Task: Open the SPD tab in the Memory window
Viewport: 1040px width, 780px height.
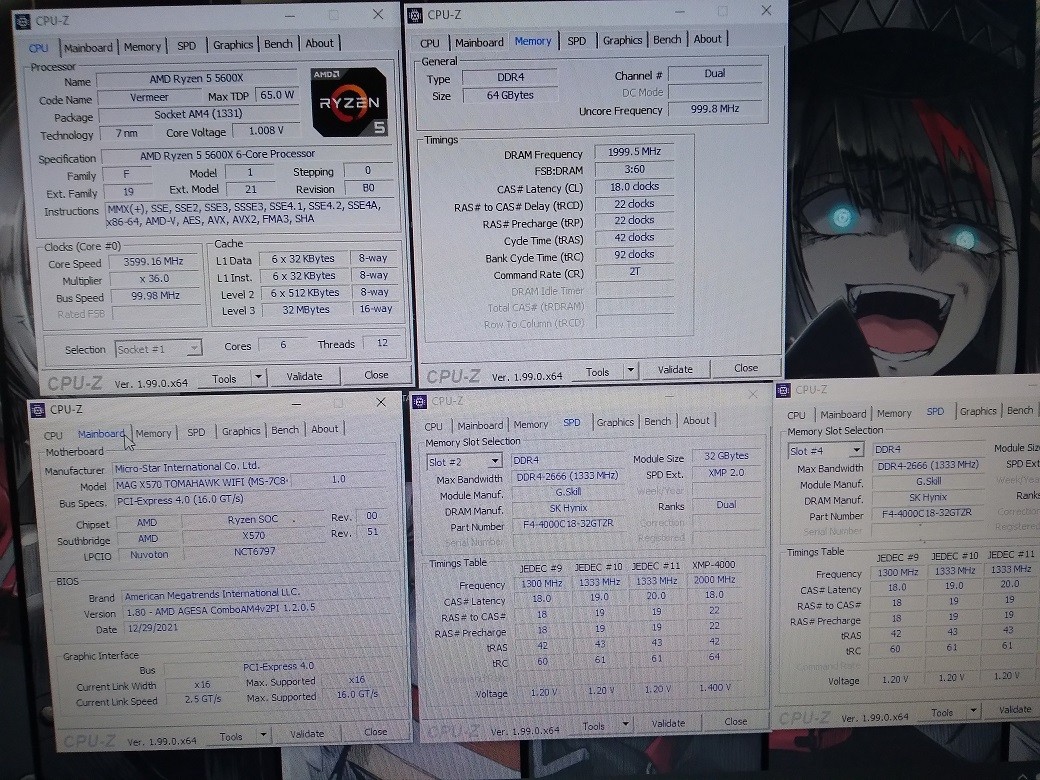Action: coord(576,40)
